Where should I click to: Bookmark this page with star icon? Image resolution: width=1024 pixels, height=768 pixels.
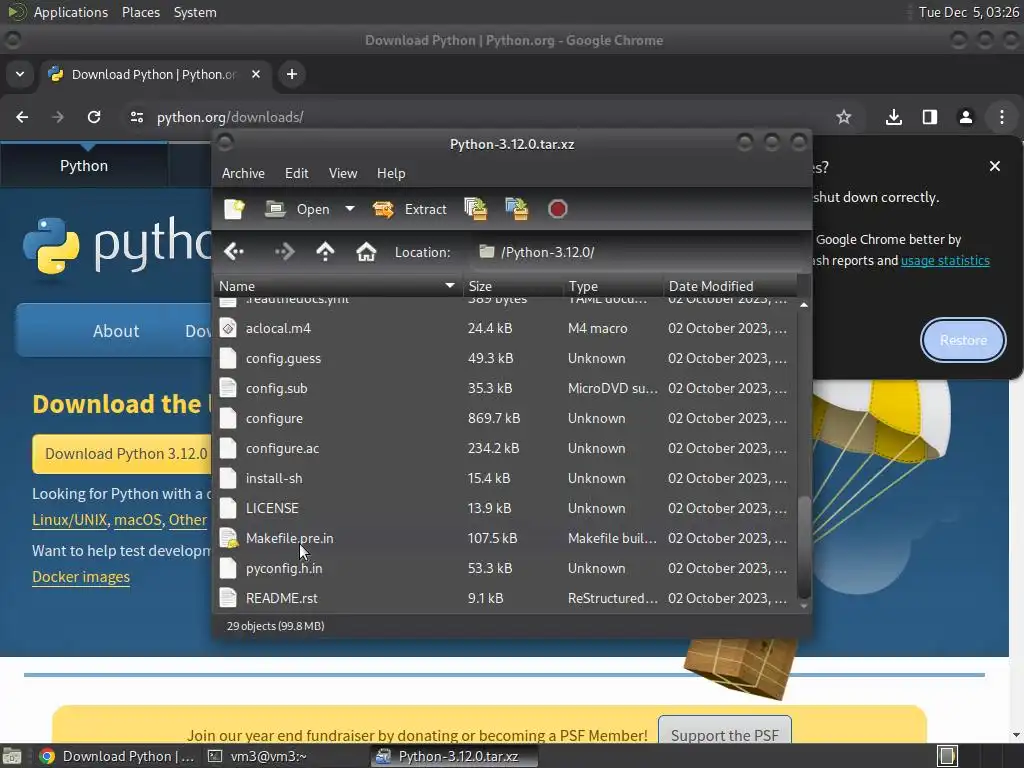(x=844, y=117)
